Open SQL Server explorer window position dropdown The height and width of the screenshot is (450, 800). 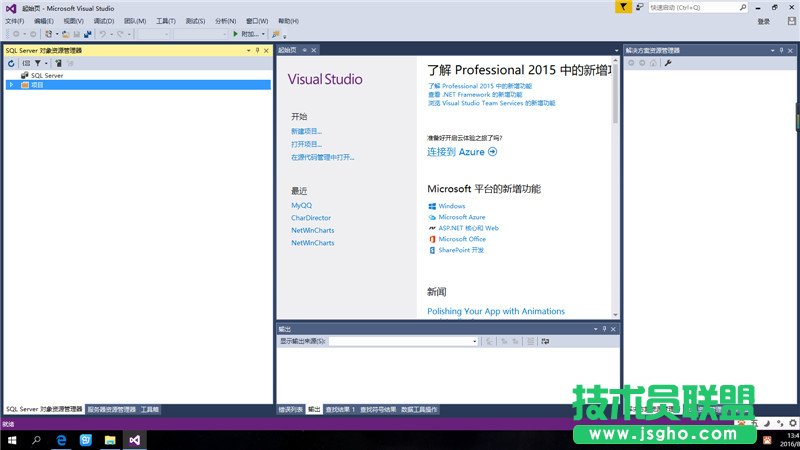[248, 51]
